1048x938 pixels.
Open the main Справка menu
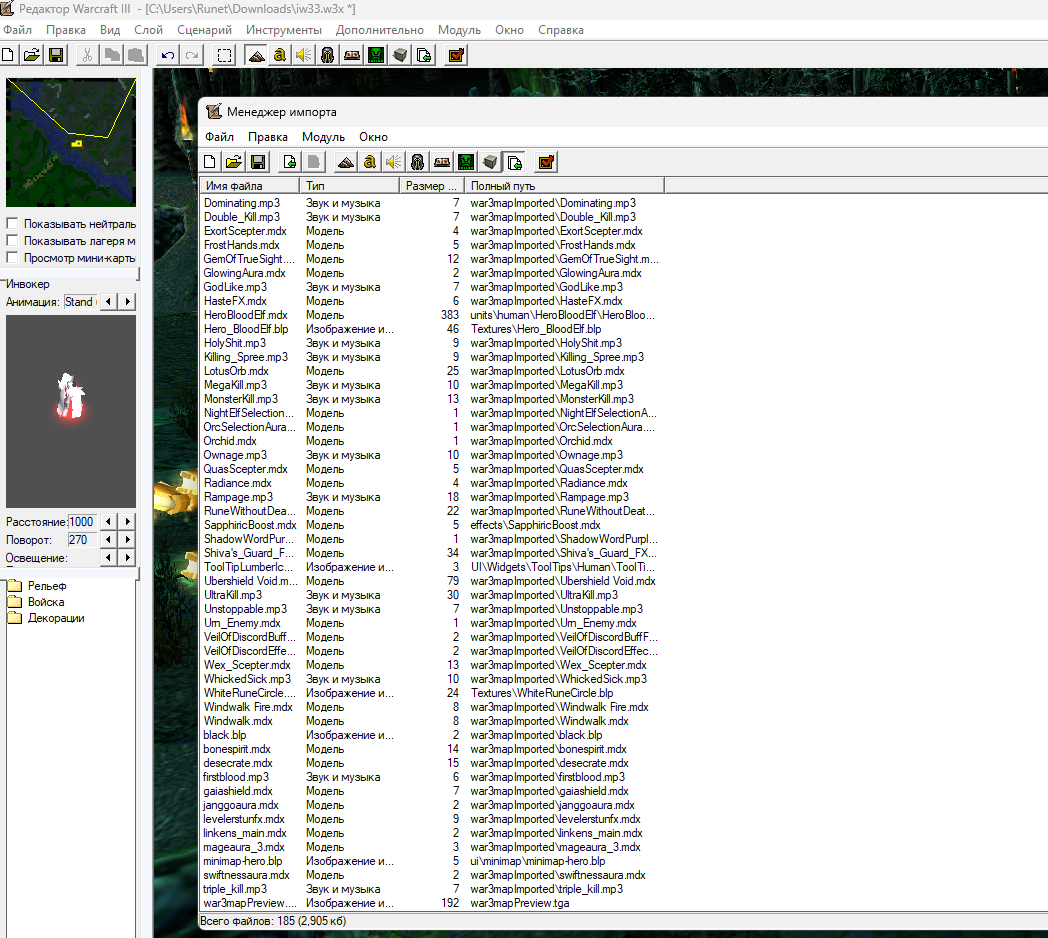pyautogui.click(x=561, y=29)
